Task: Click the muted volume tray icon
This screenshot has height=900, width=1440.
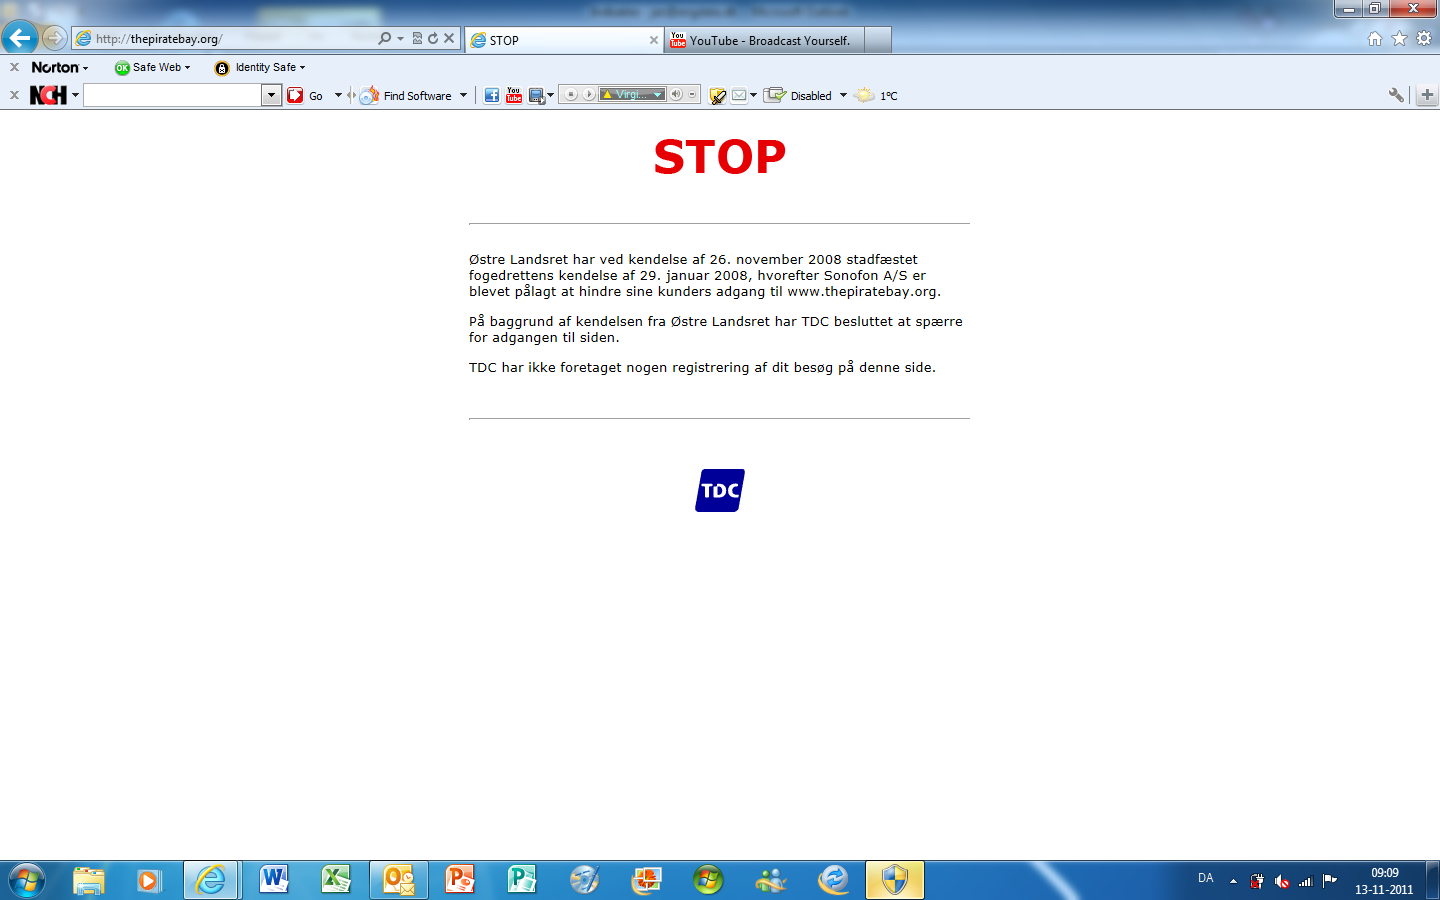Action: [x=1282, y=881]
